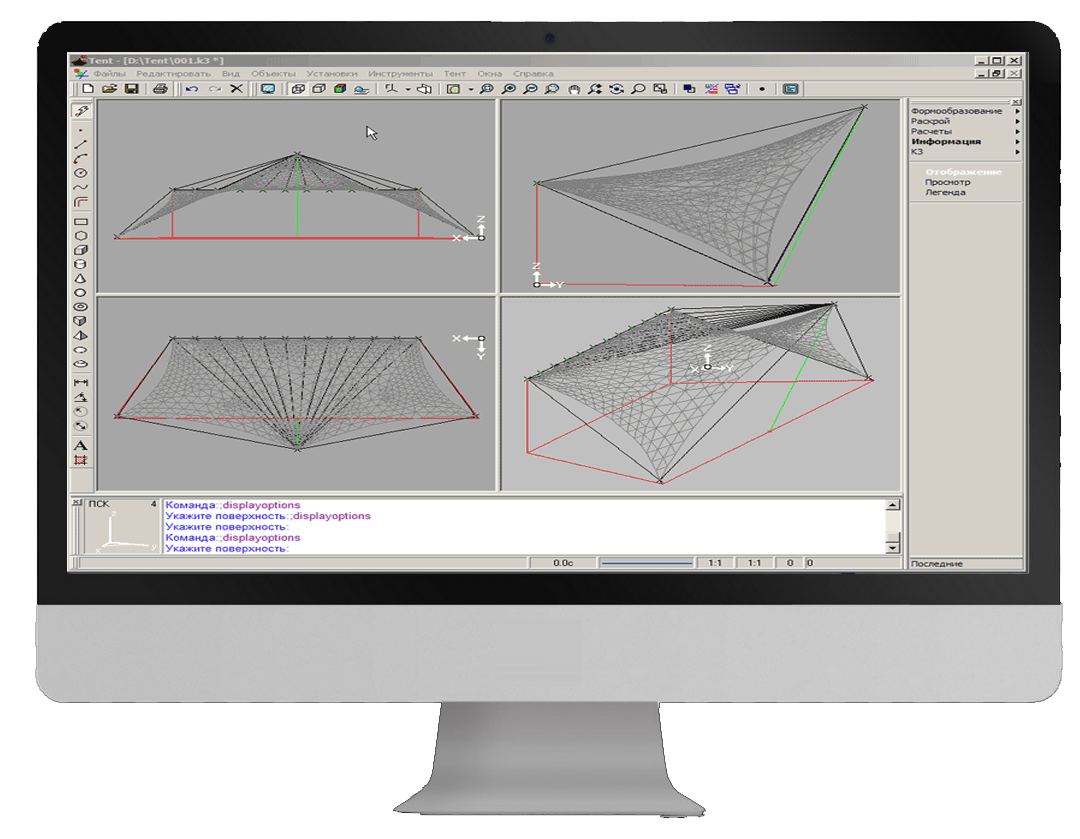Click the Последние label at panel bottom
Image resolution: width=1080 pixels, height=839 pixels.
(x=937, y=563)
